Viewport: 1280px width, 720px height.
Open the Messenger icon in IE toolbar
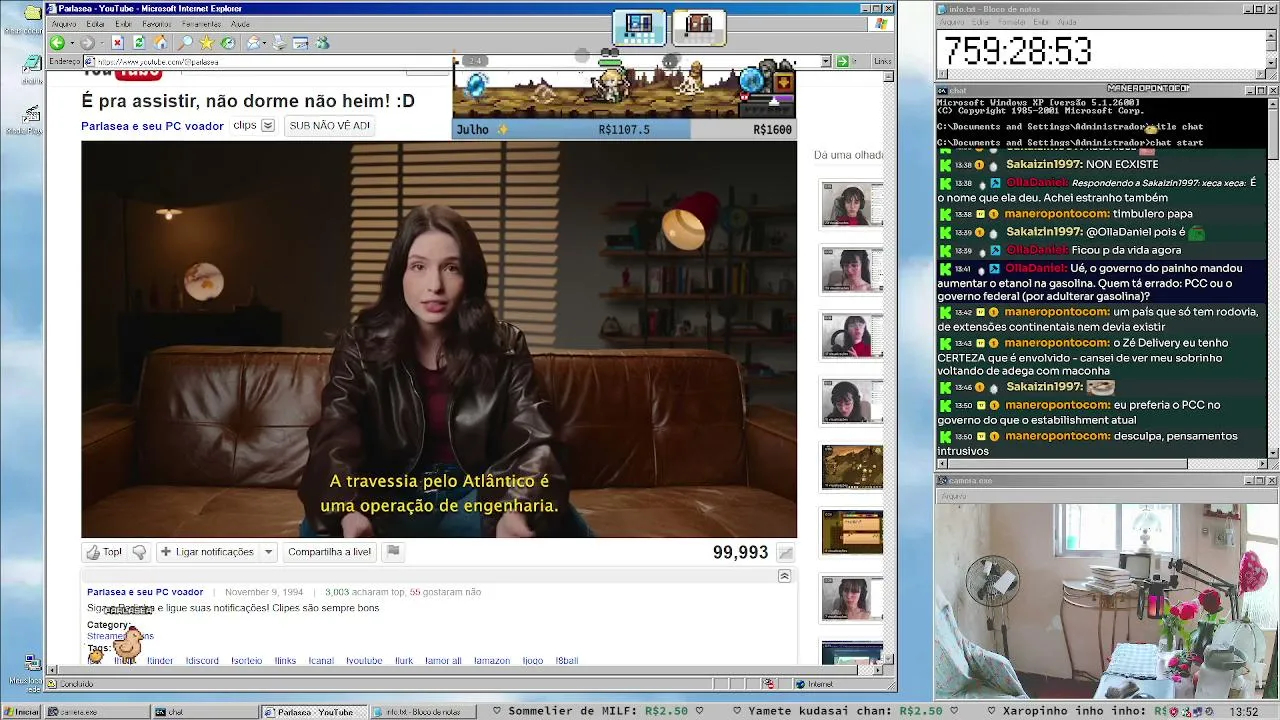tap(322, 43)
